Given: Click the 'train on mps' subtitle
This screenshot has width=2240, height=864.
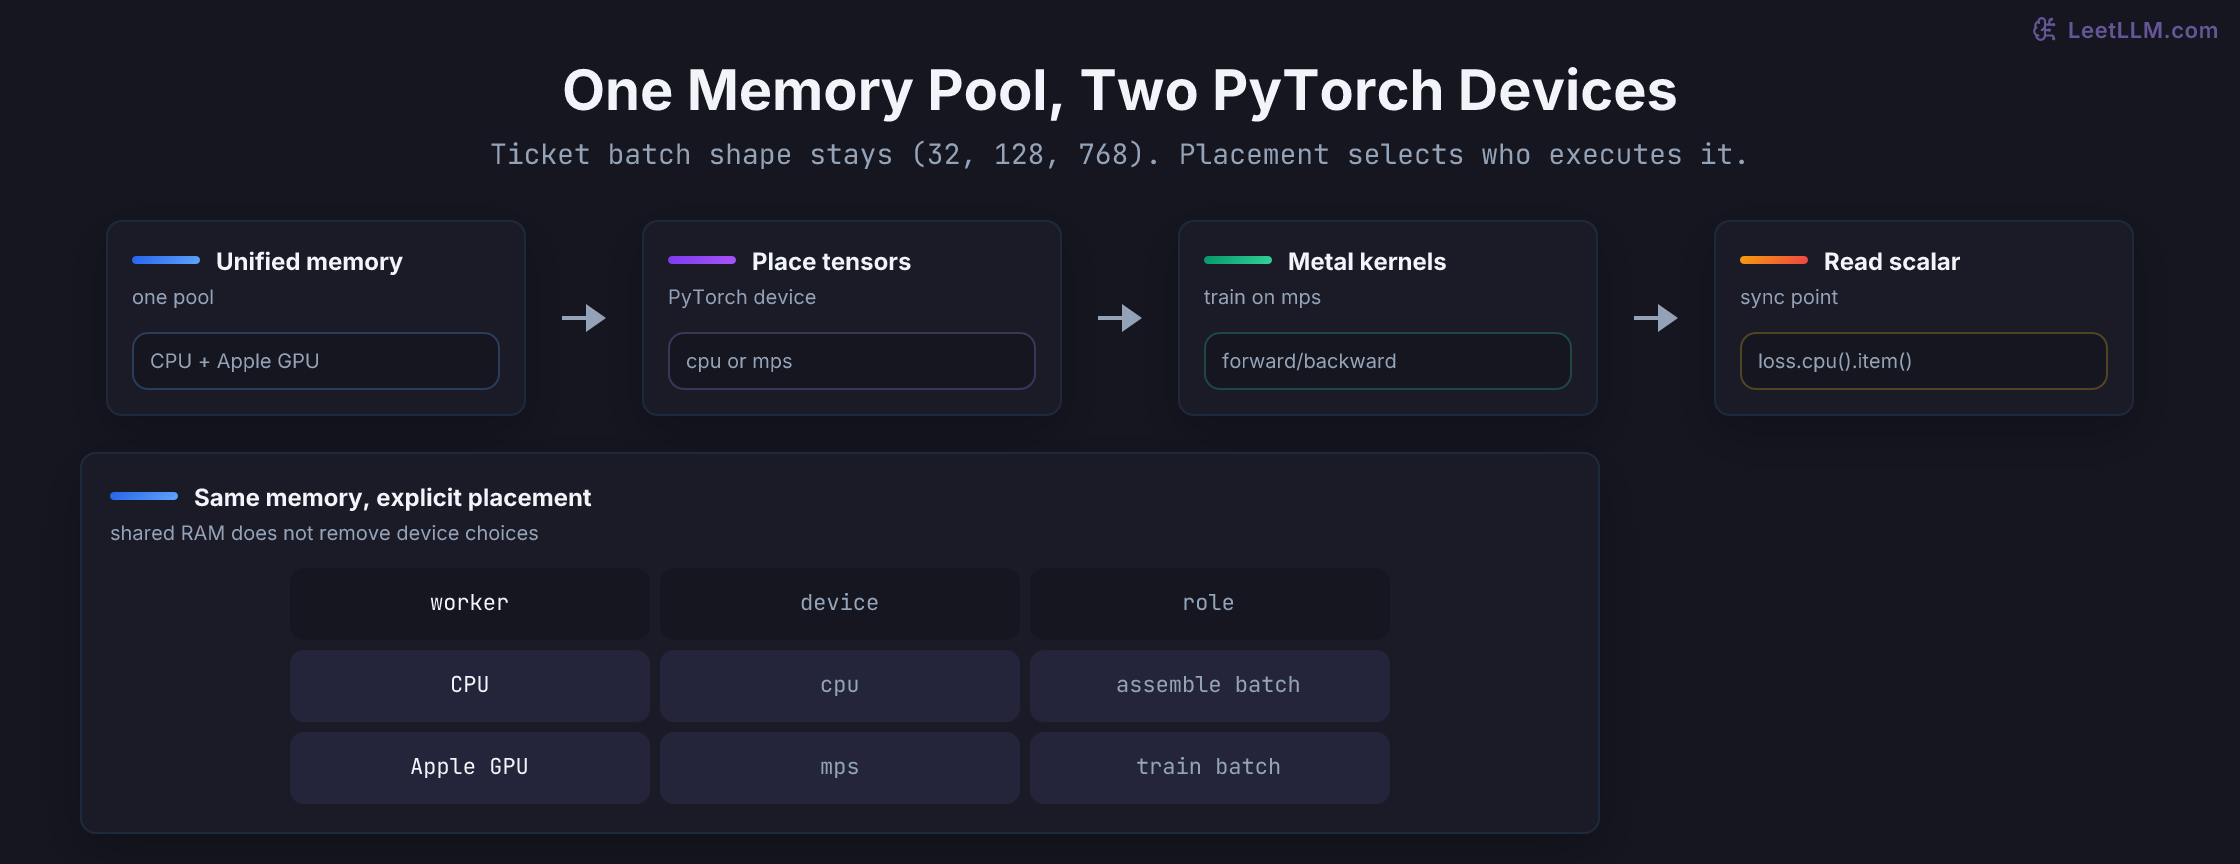Looking at the screenshot, I should (1262, 297).
